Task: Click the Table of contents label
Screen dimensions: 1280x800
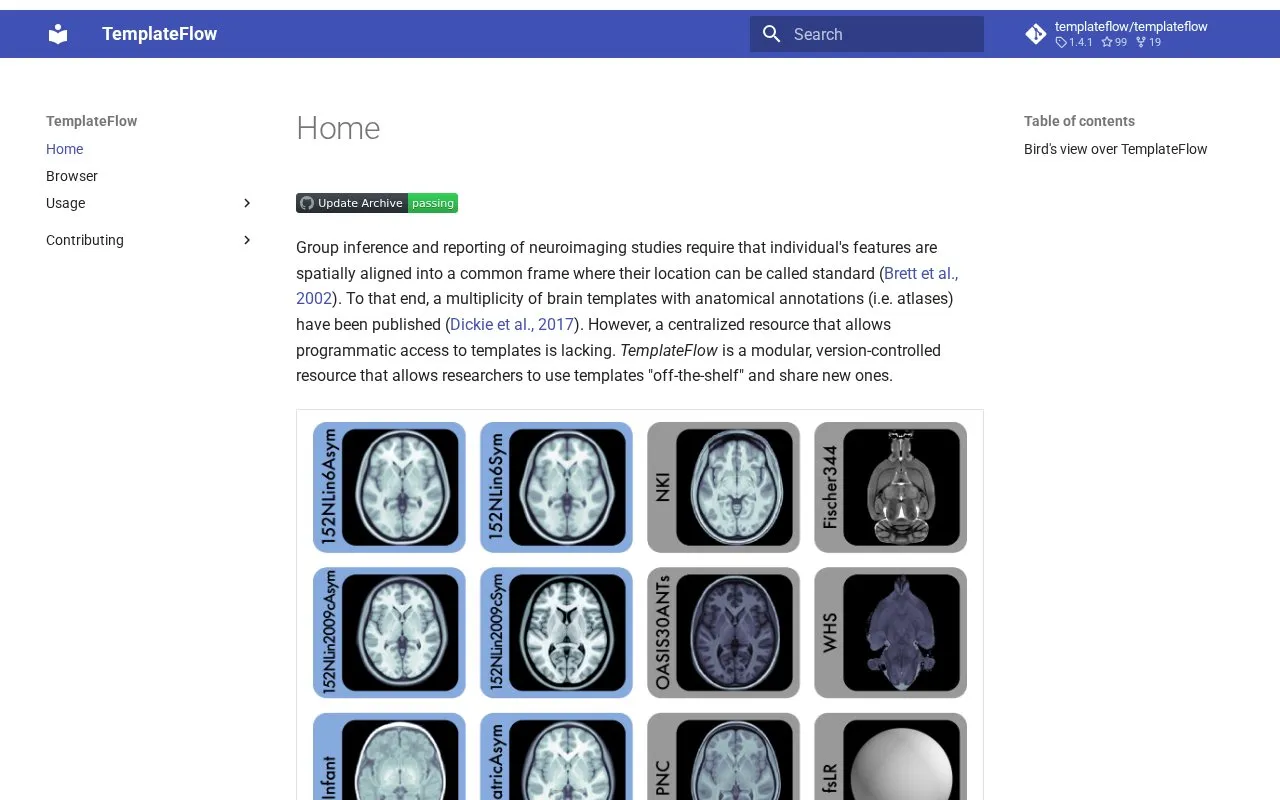Action: (1079, 121)
